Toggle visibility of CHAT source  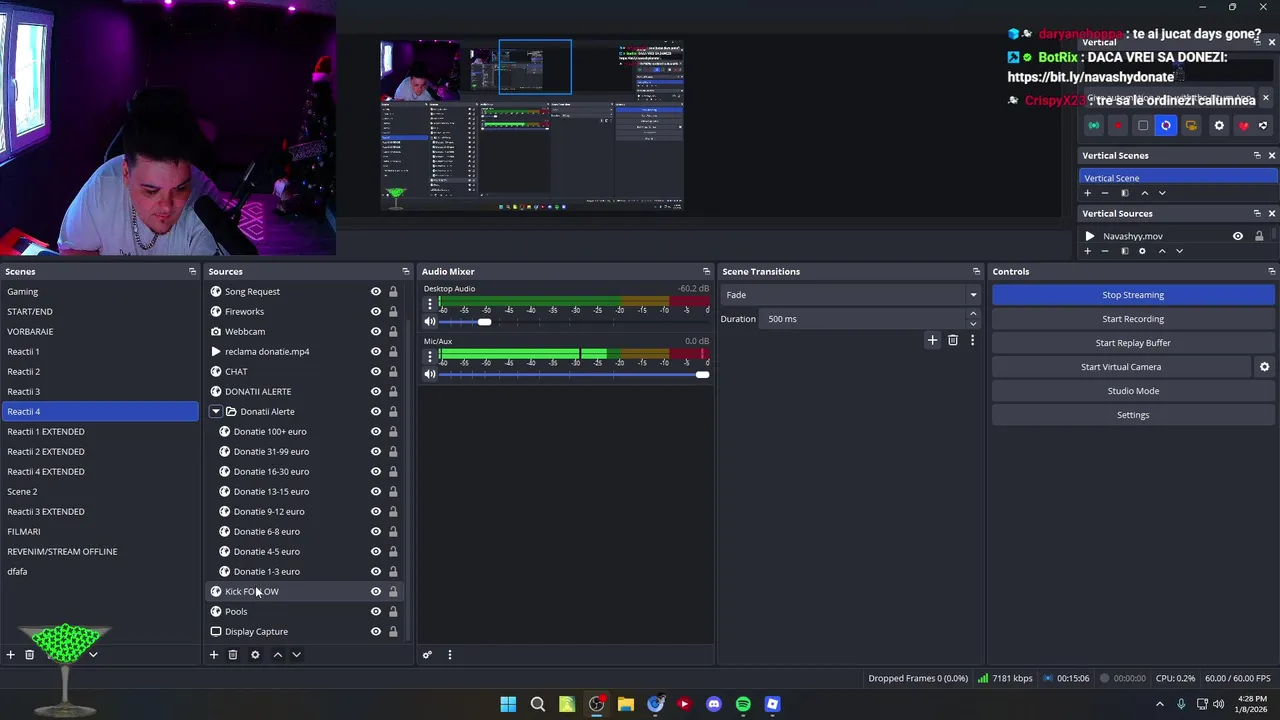coord(376,371)
